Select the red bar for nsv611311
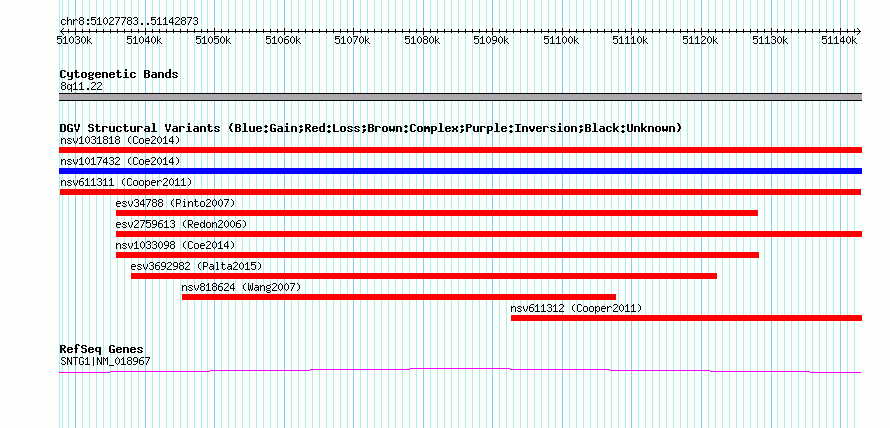890x428 pixels. point(460,192)
